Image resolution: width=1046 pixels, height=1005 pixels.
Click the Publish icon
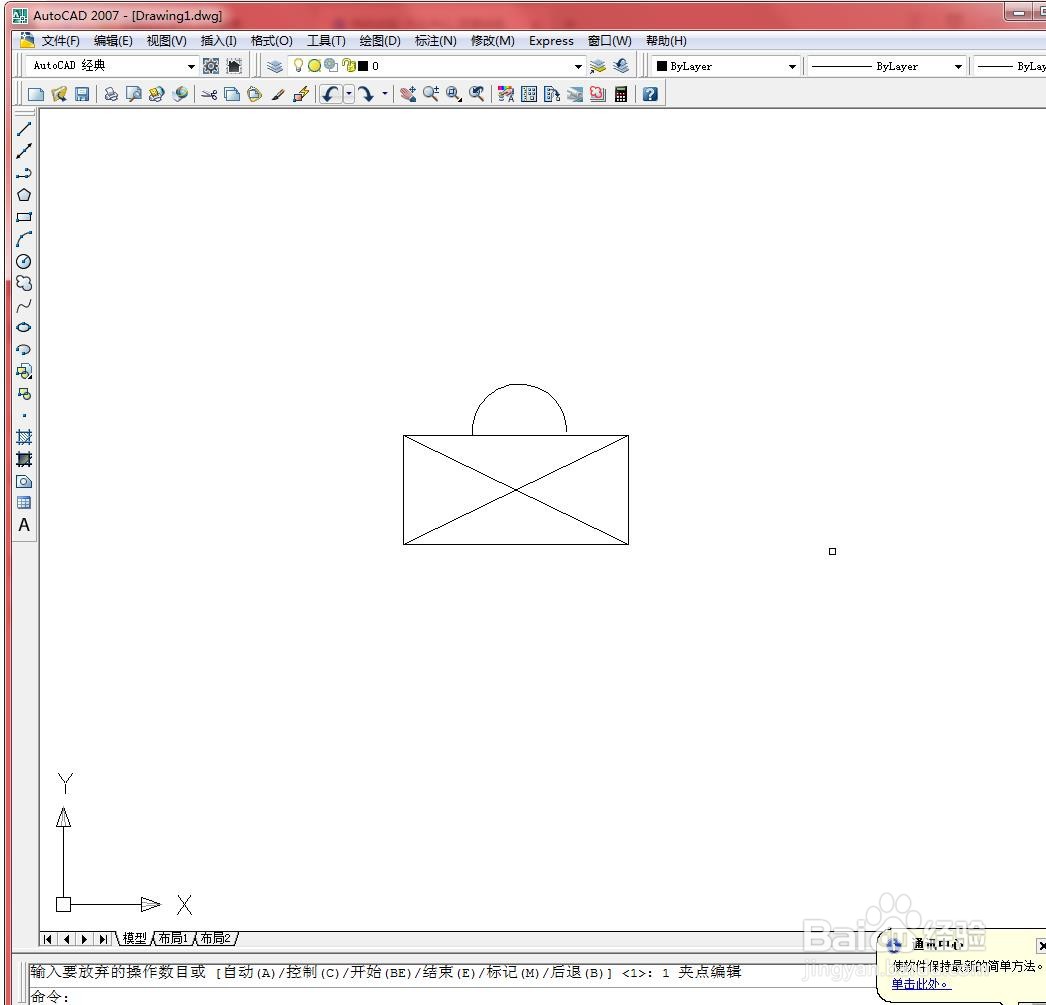click(156, 95)
